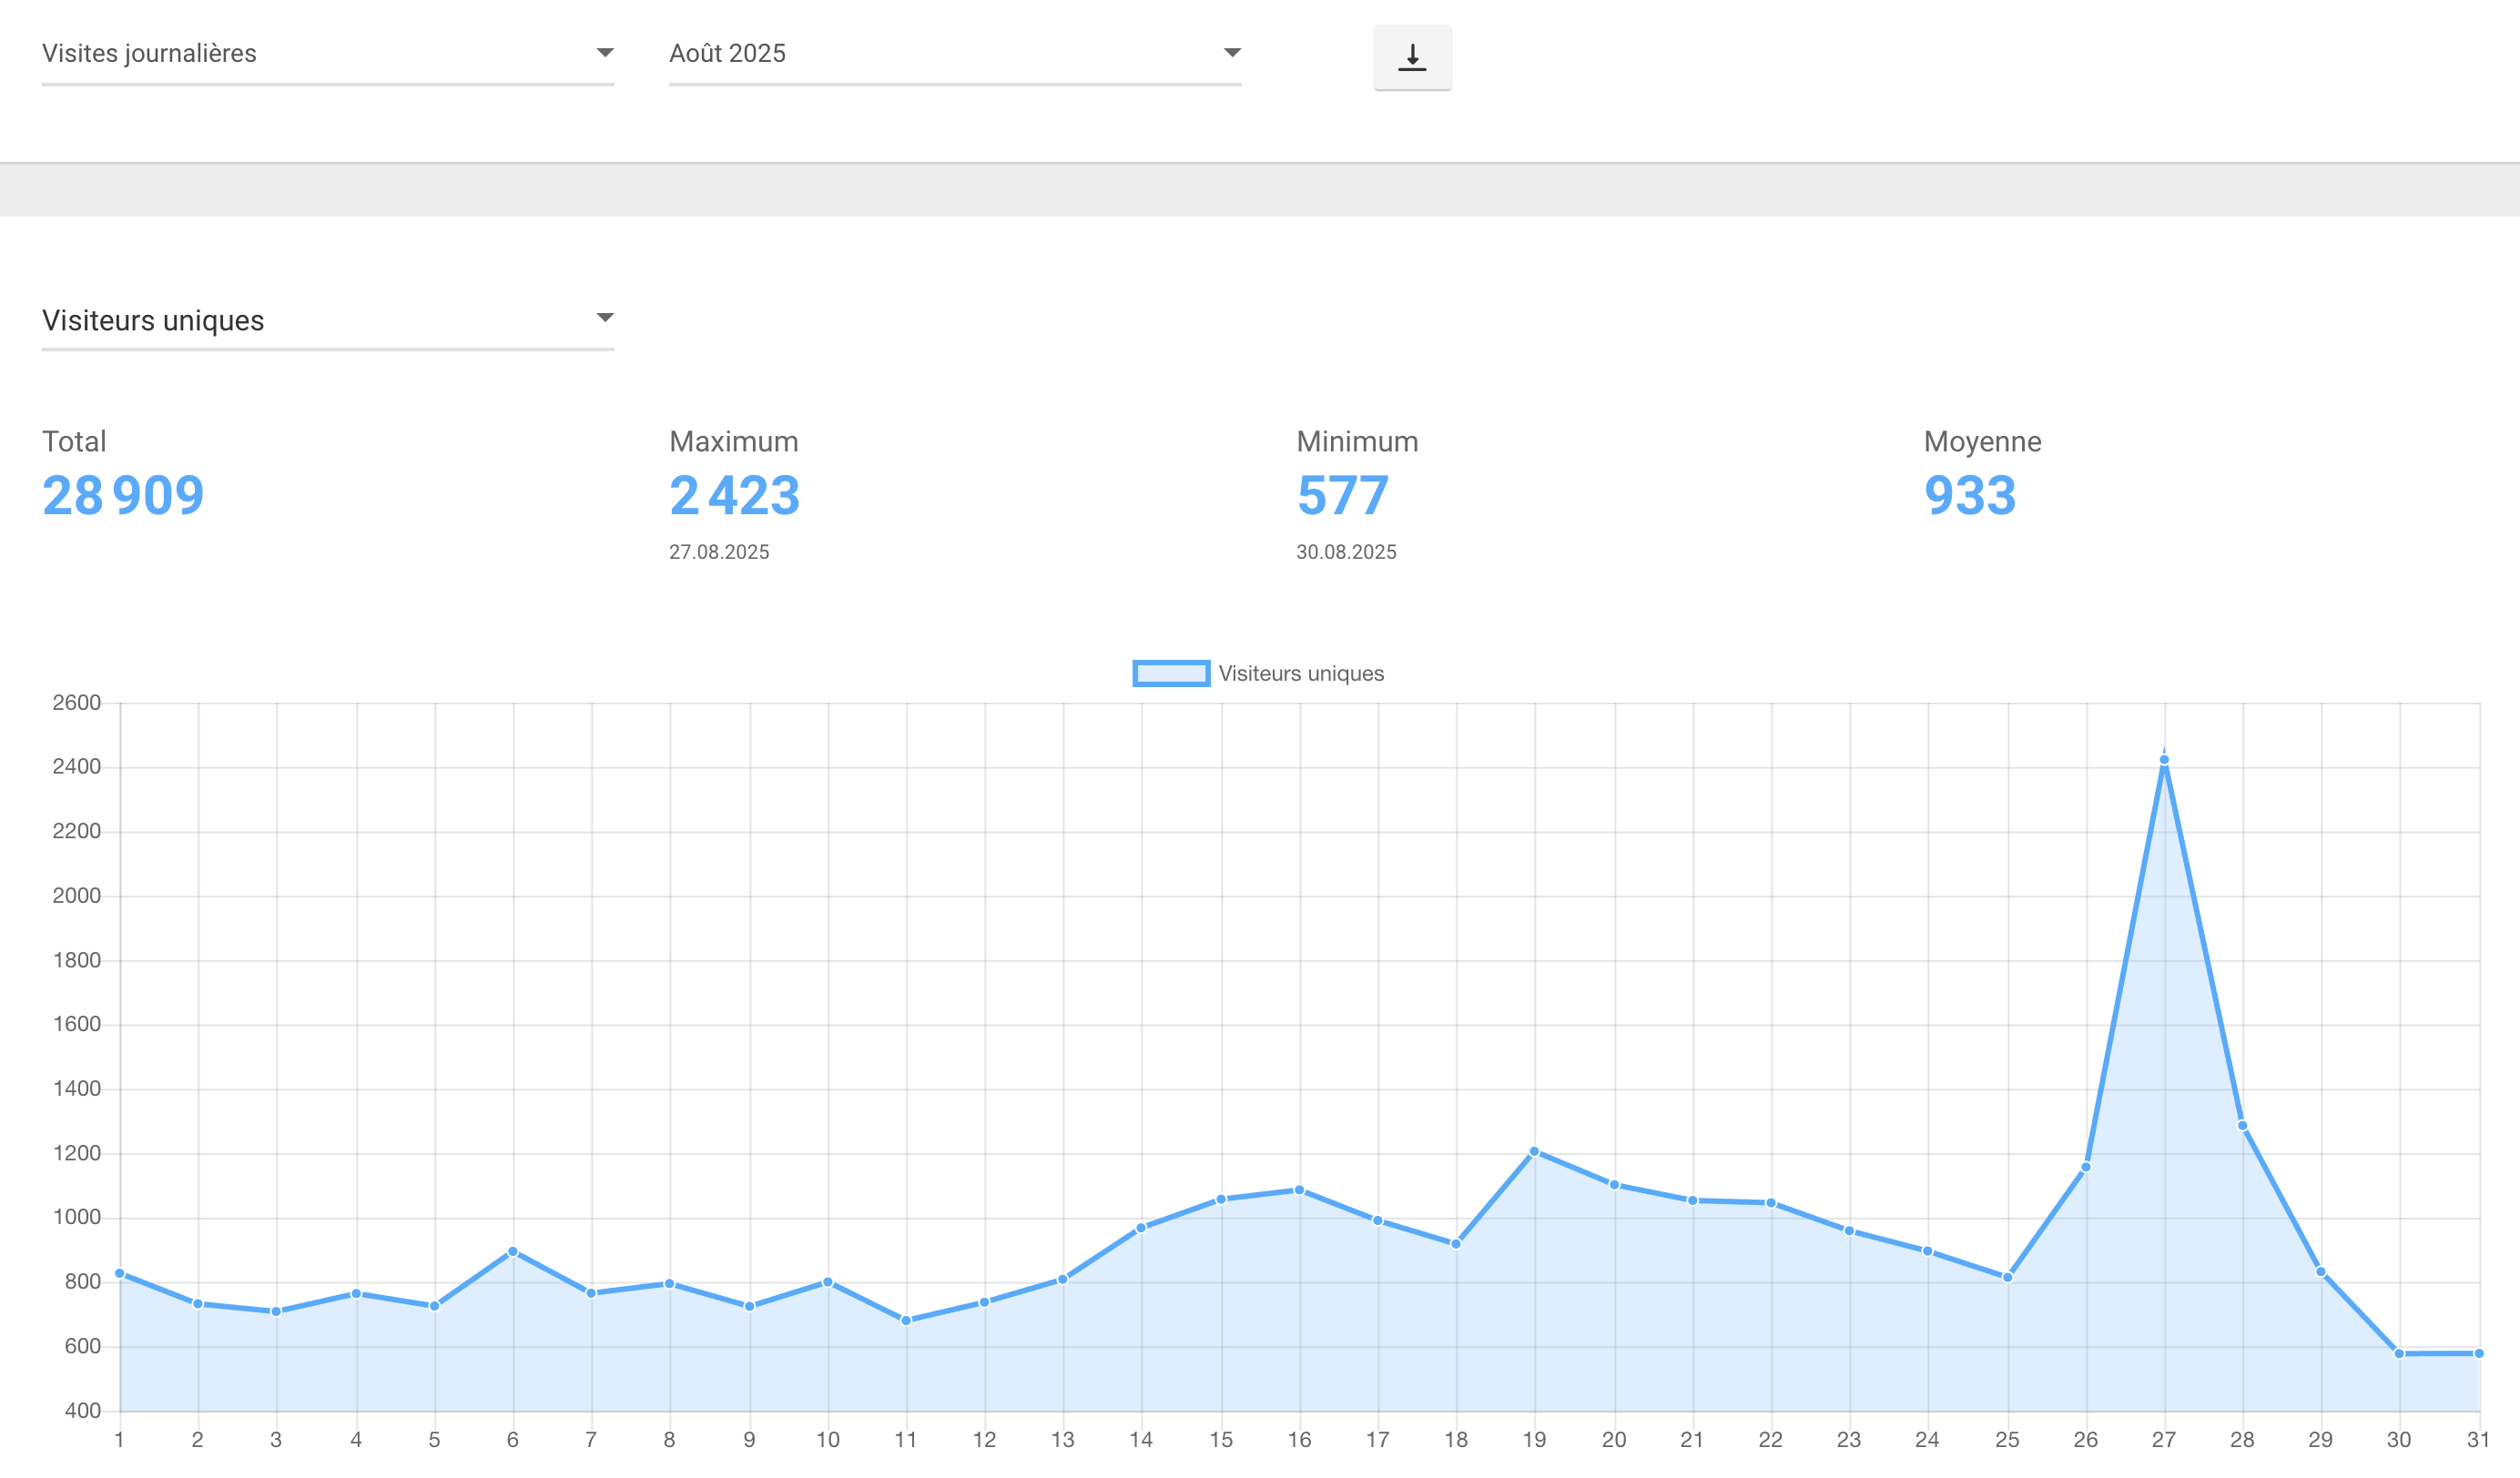The width and height of the screenshot is (2520, 1478).
Task: Click the Total value 28 909
Action: coord(123,496)
